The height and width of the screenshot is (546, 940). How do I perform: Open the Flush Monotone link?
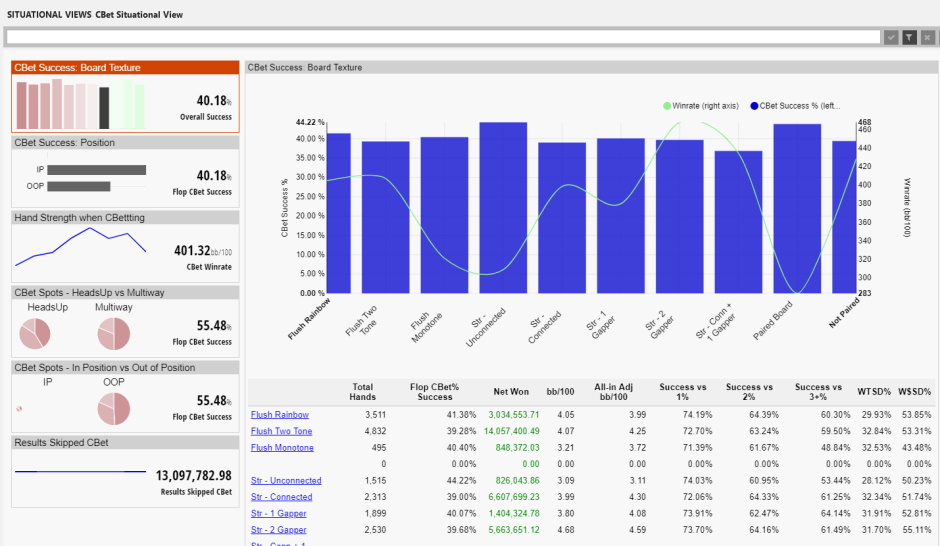[282, 448]
